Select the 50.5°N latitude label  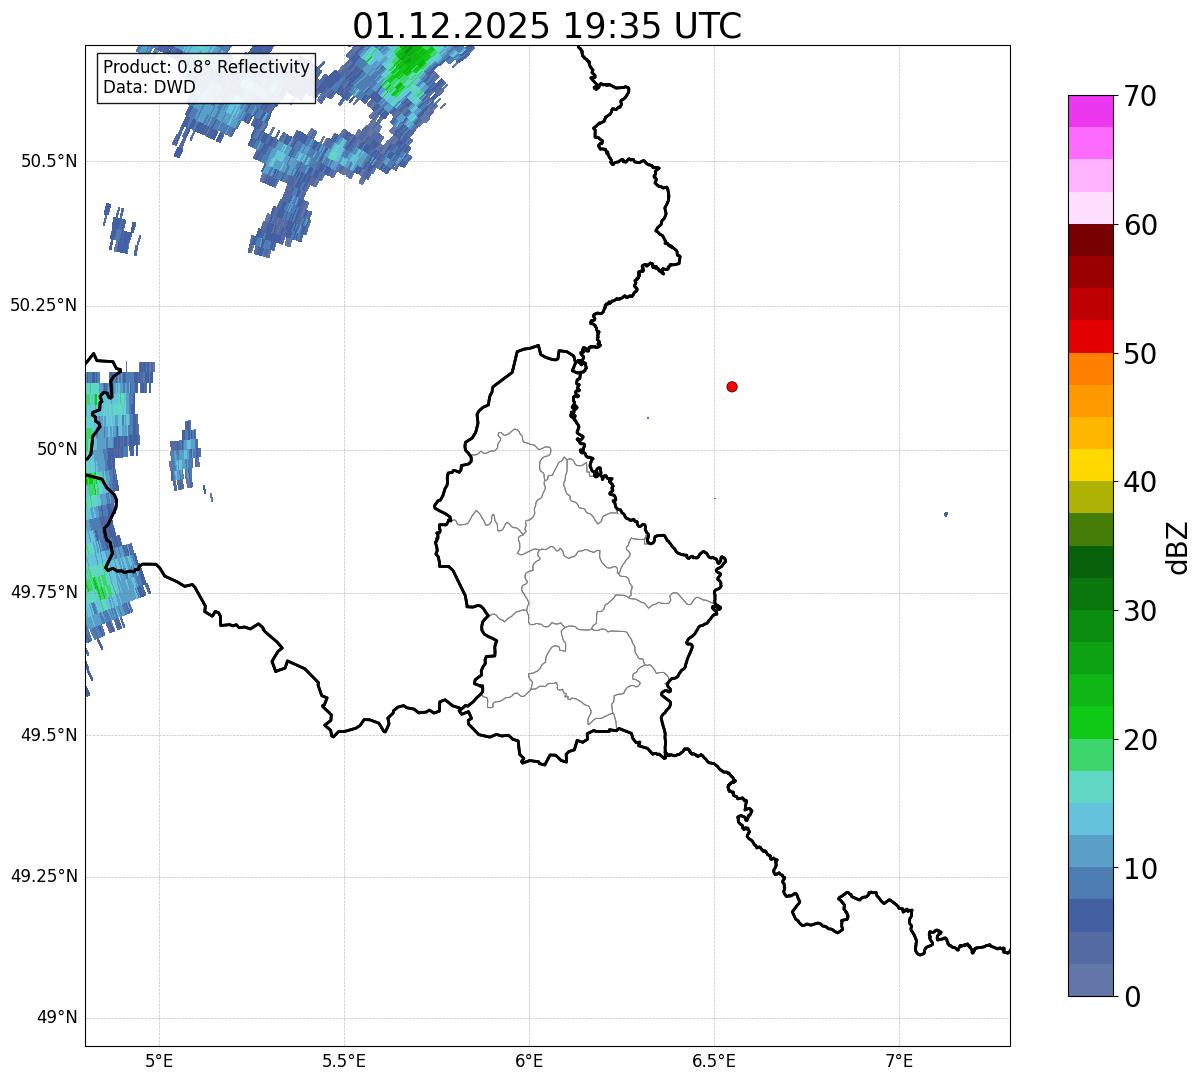(48, 162)
